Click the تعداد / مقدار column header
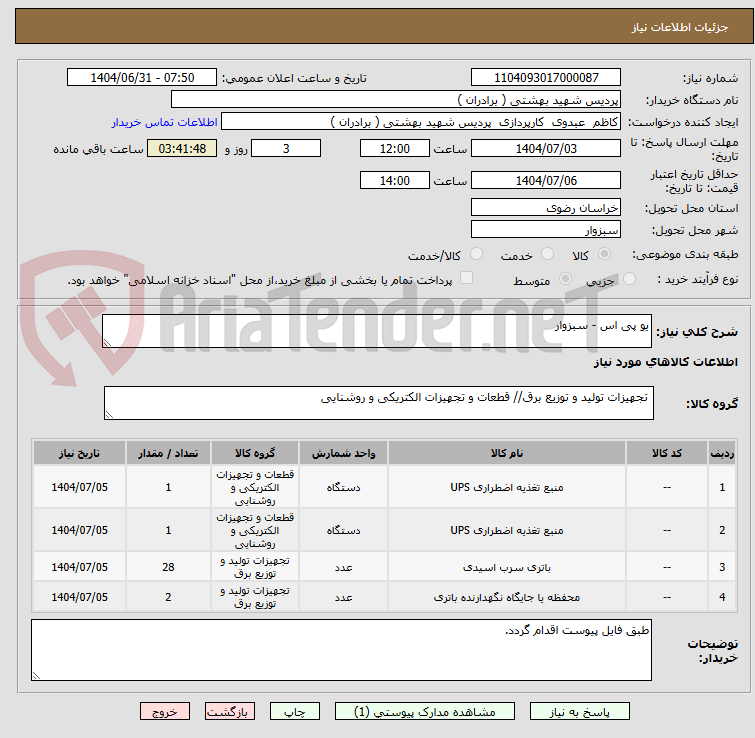755x738 pixels. click(168, 453)
